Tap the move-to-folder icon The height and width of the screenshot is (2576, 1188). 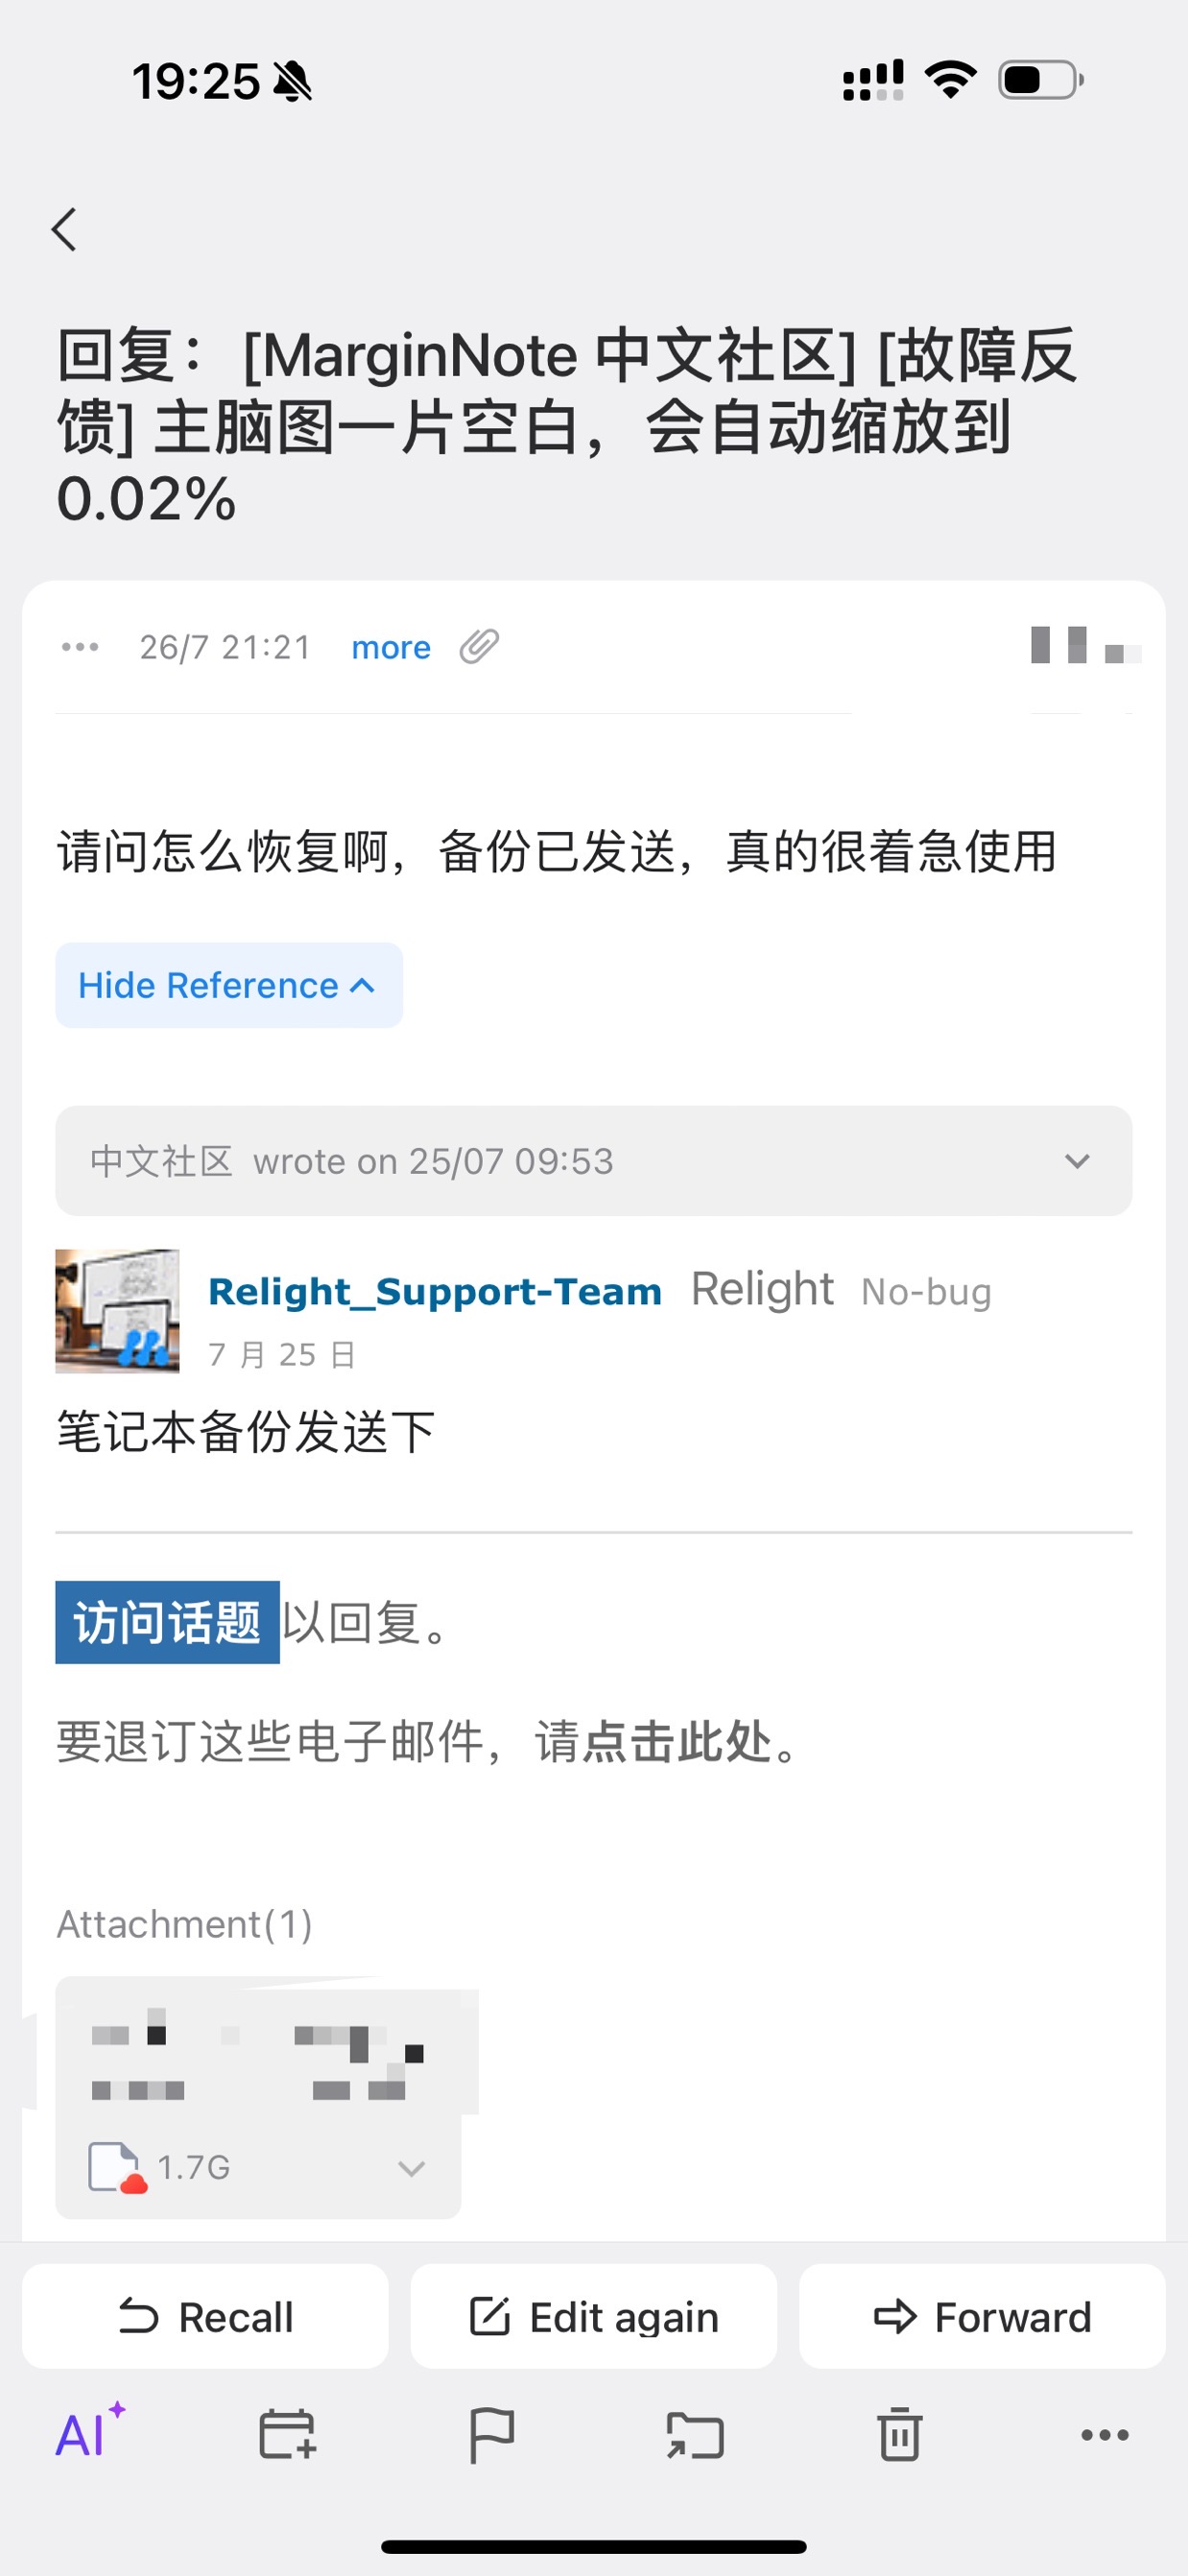[x=696, y=2435]
